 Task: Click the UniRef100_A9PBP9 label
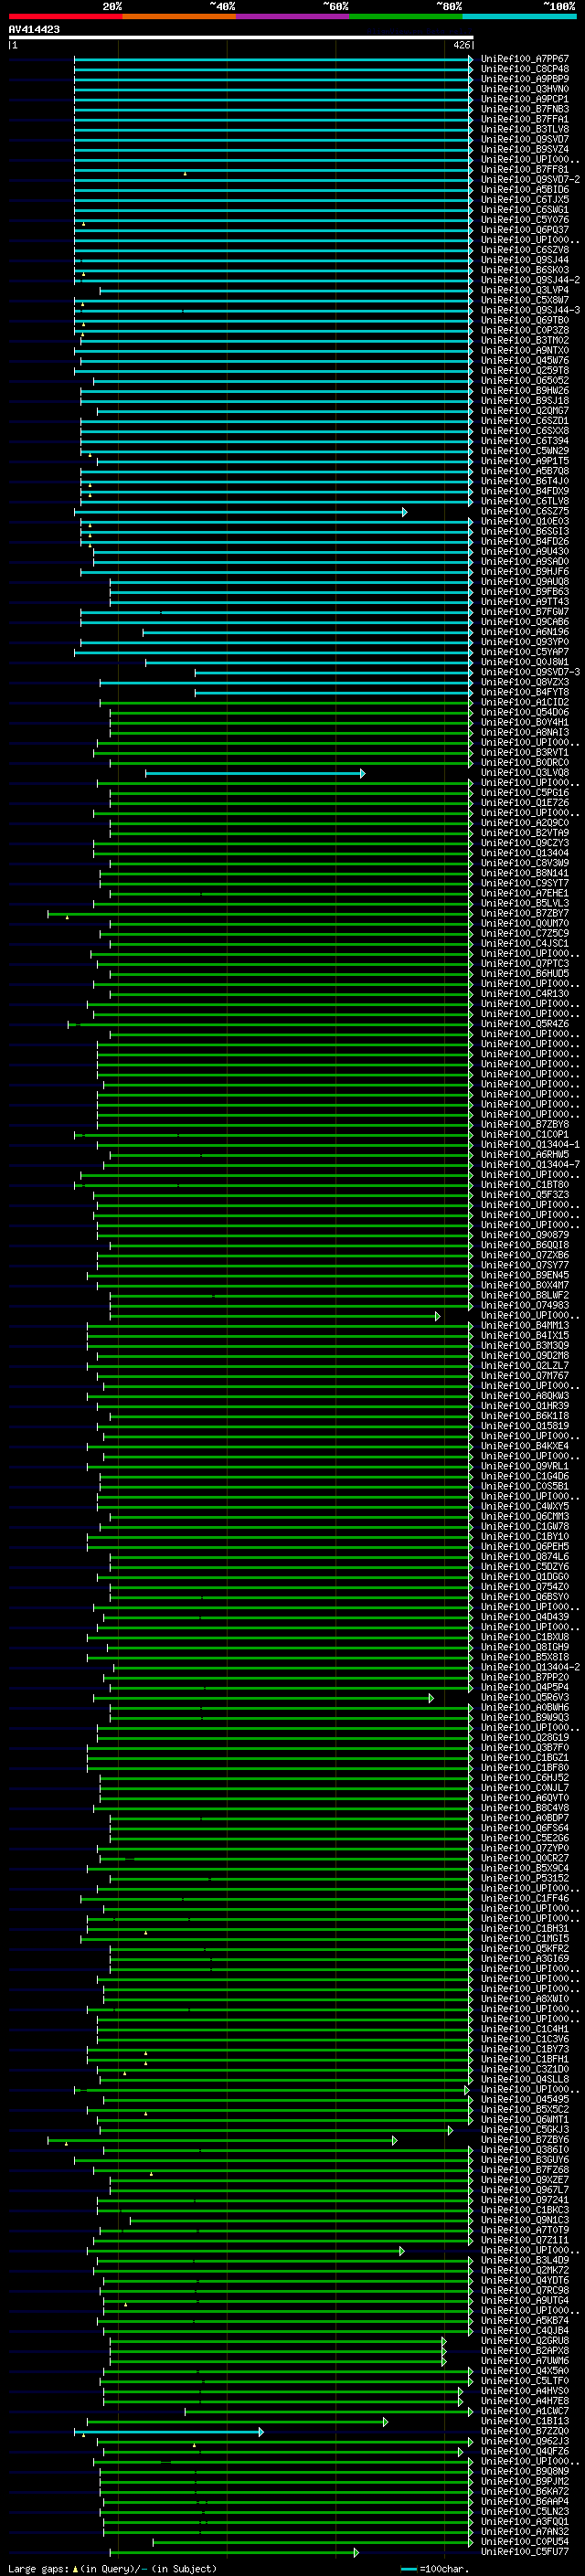524,79
